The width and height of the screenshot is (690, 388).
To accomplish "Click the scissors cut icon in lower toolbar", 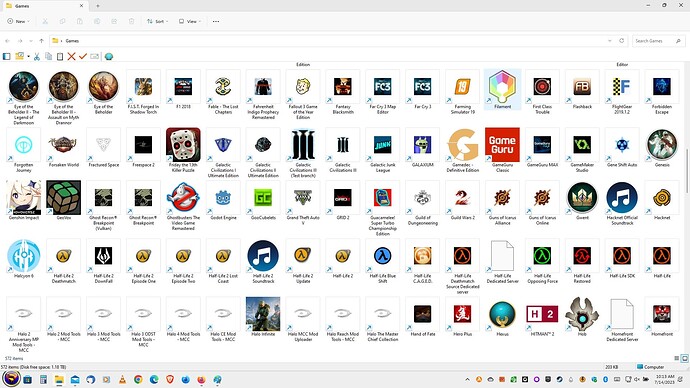I will 37,56.
